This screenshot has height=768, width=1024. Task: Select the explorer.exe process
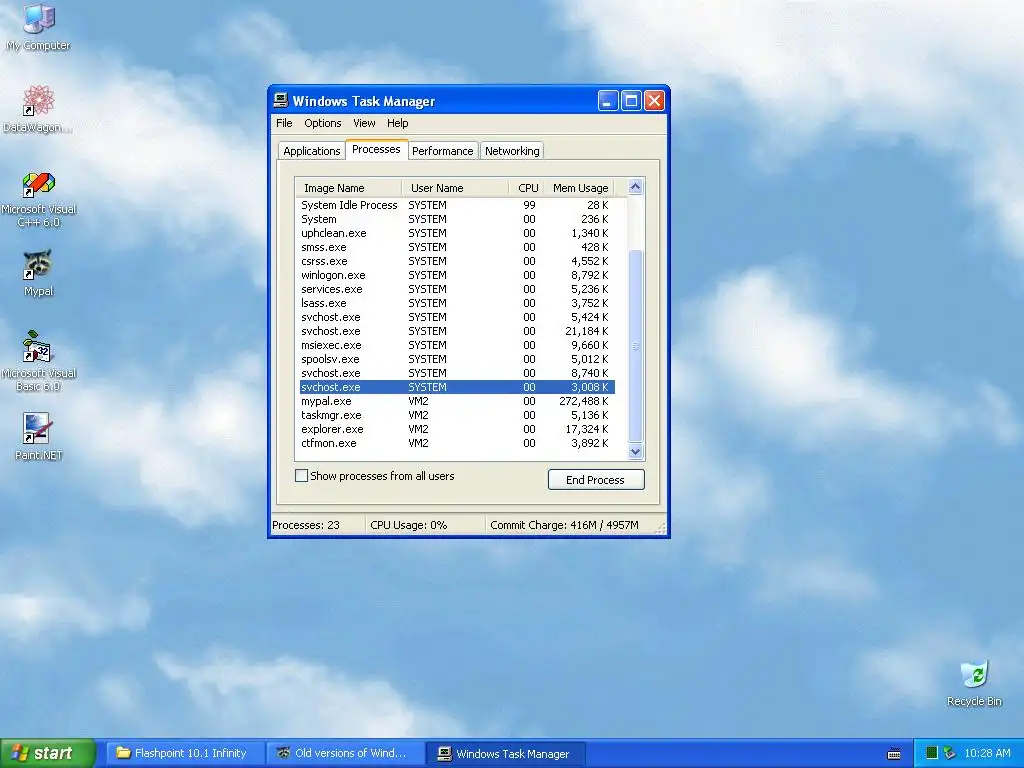[x=456, y=429]
